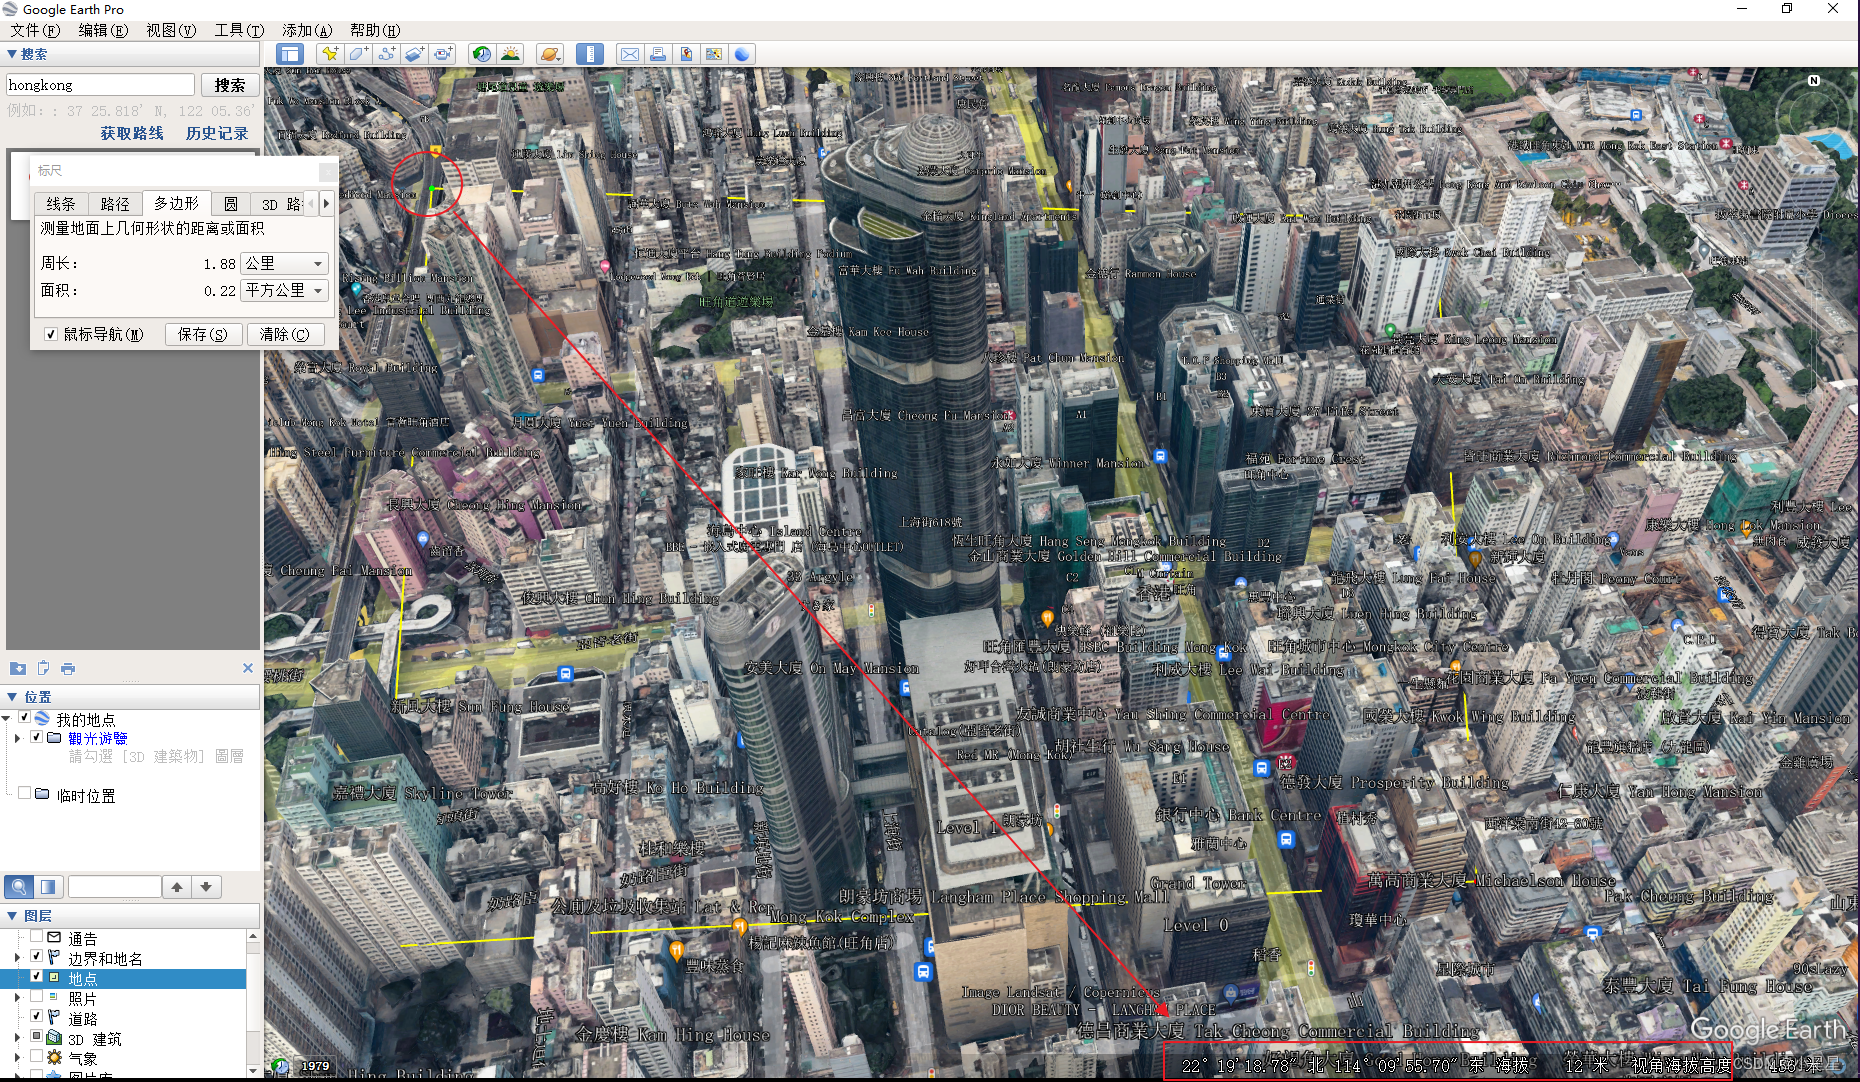The width and height of the screenshot is (1860, 1082).
Task: Add an image overlay from the toolbar
Action: pos(414,54)
